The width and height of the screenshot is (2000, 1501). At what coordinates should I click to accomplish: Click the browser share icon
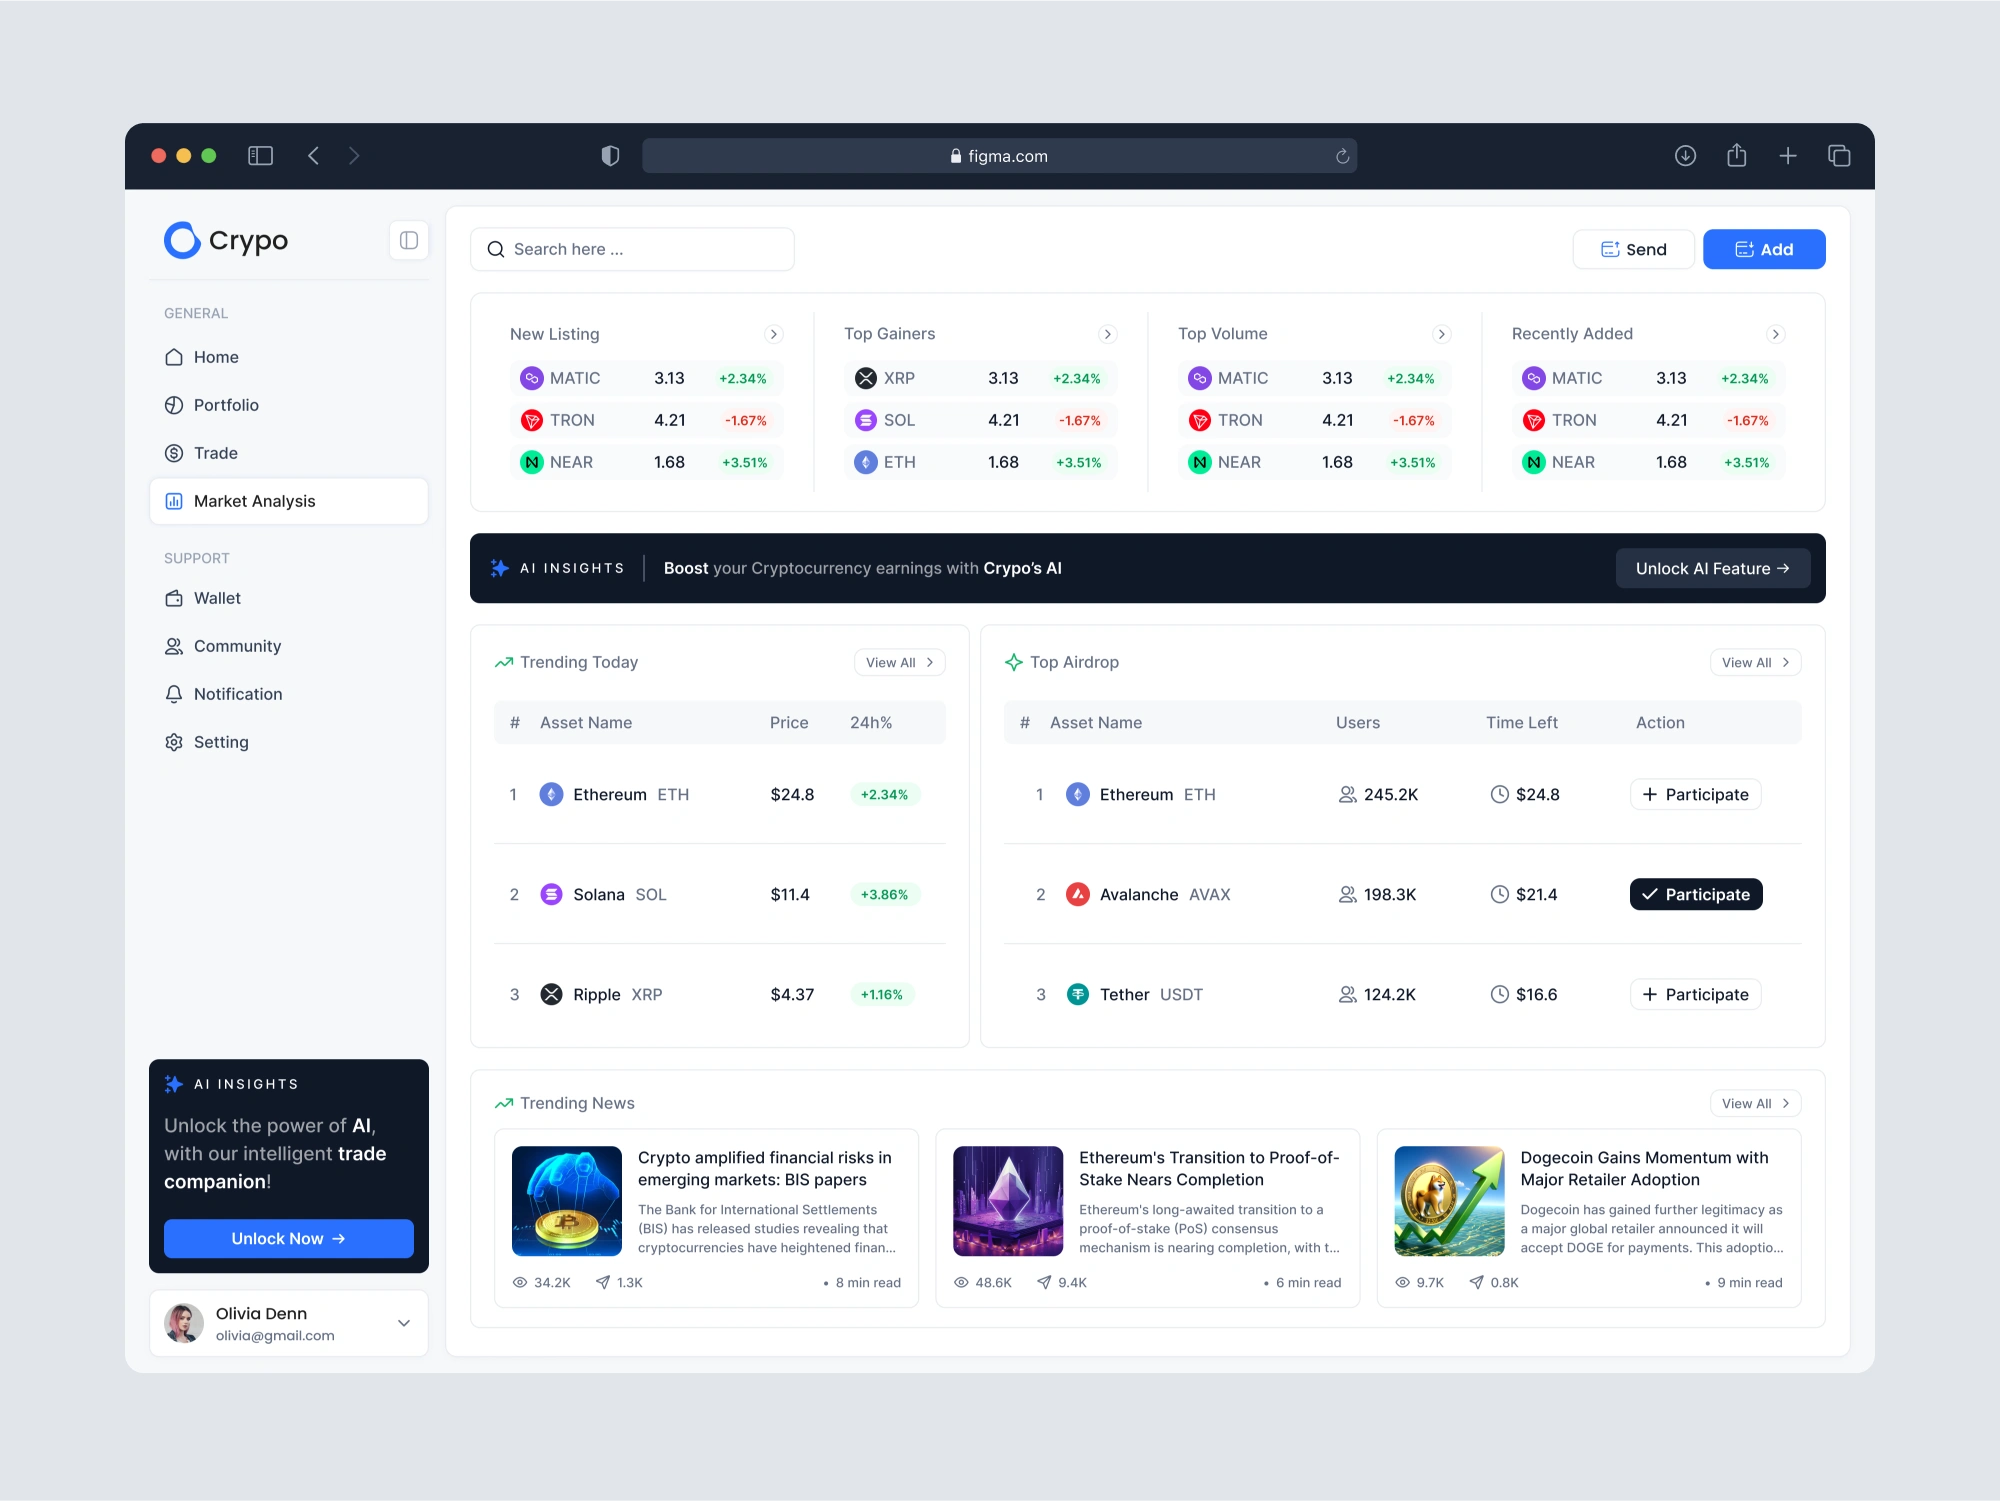coord(1736,156)
